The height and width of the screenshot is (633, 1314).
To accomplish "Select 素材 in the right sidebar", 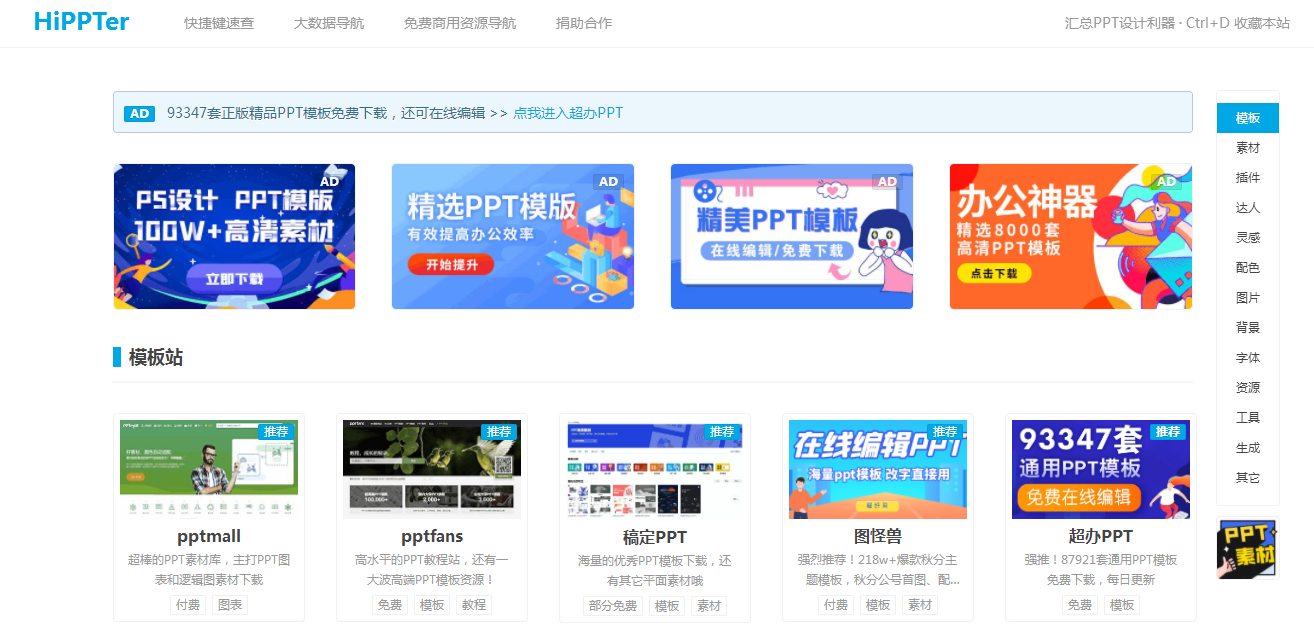I will 1247,148.
